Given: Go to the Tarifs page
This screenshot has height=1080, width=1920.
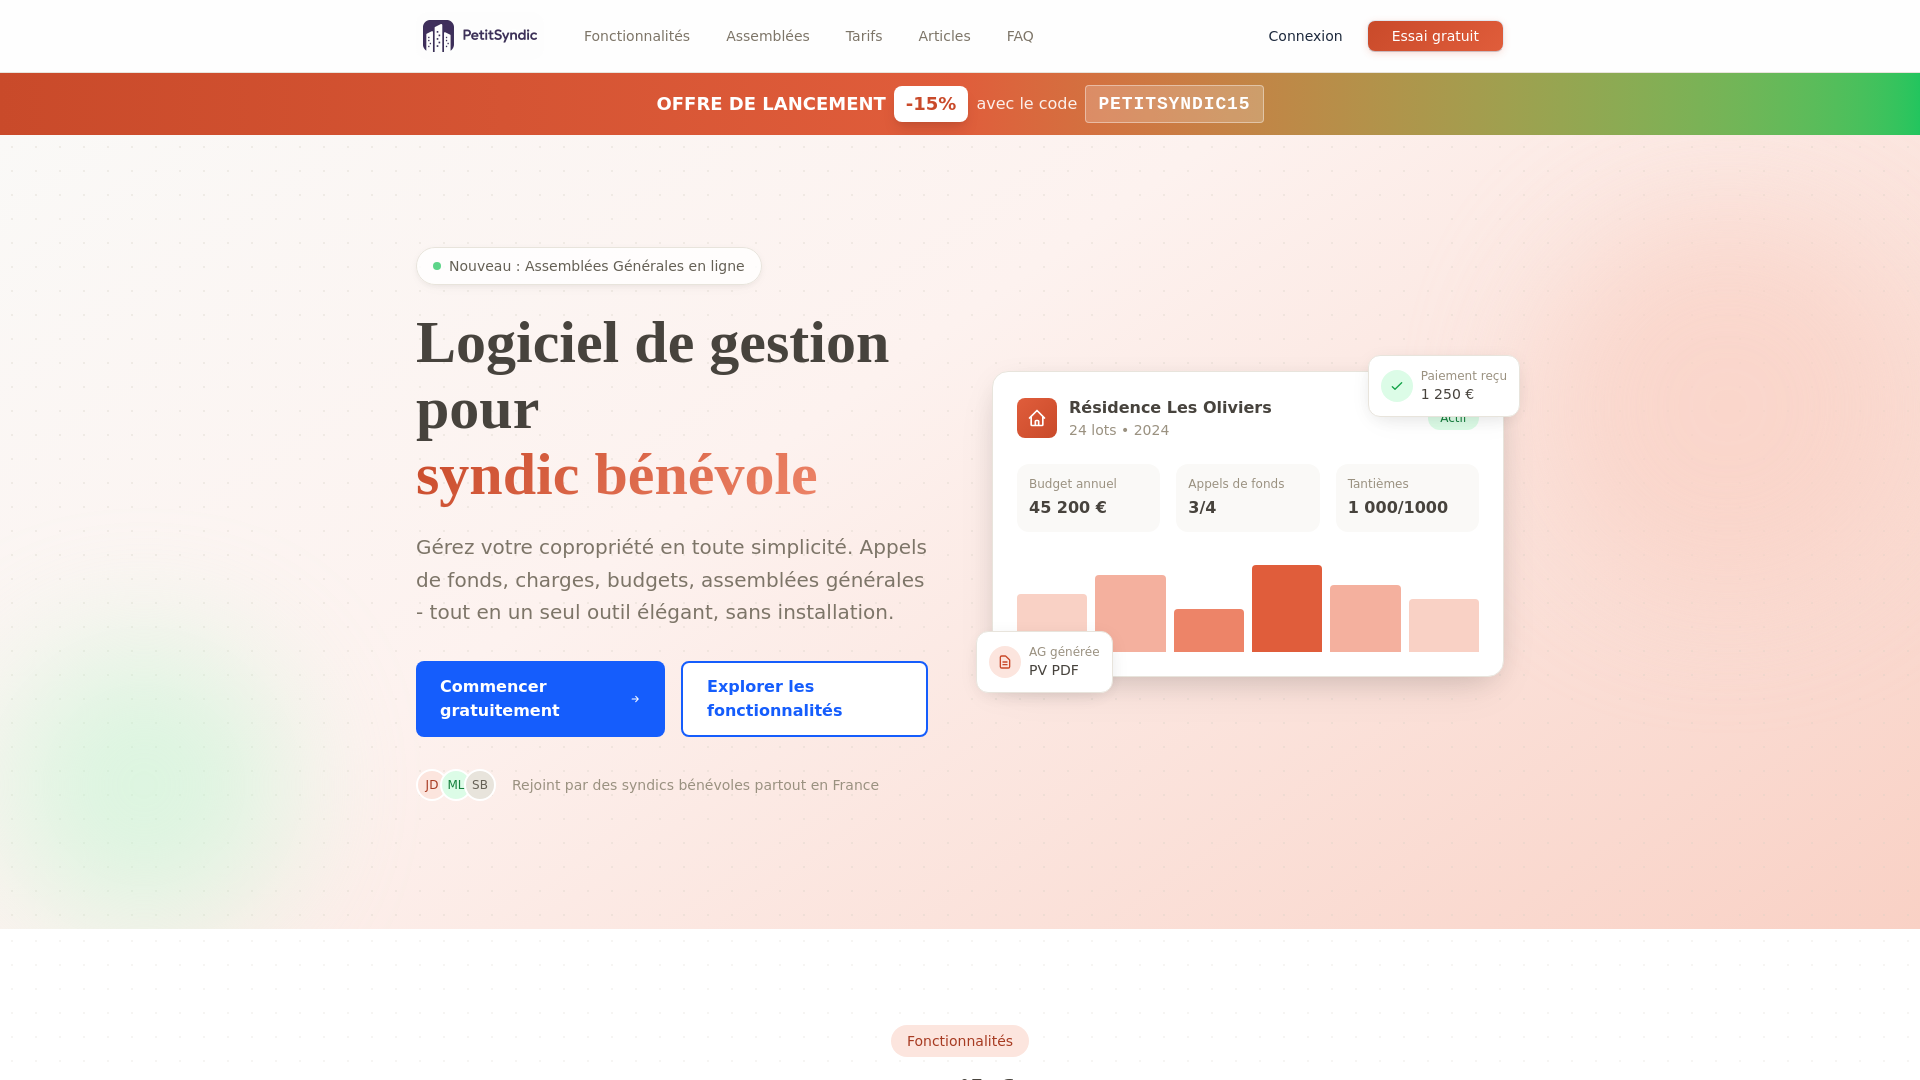Looking at the screenshot, I should coord(864,36).
